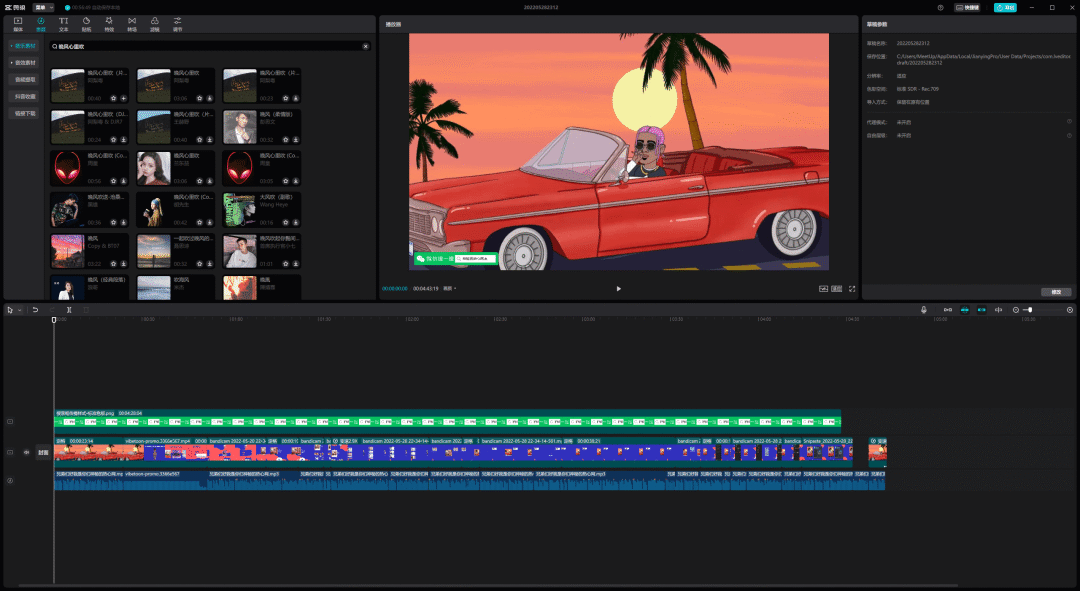The height and width of the screenshot is (591, 1080).
Task: Toggle the preview scope/waveform icon
Action: coord(823,289)
